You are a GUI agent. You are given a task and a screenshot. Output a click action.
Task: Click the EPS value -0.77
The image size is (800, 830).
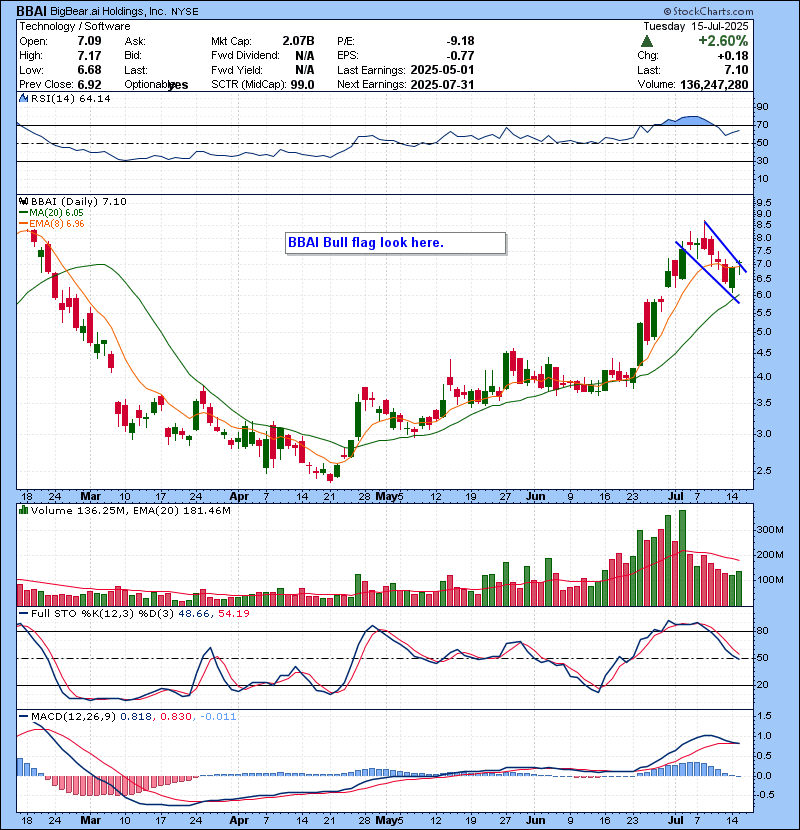click(460, 56)
